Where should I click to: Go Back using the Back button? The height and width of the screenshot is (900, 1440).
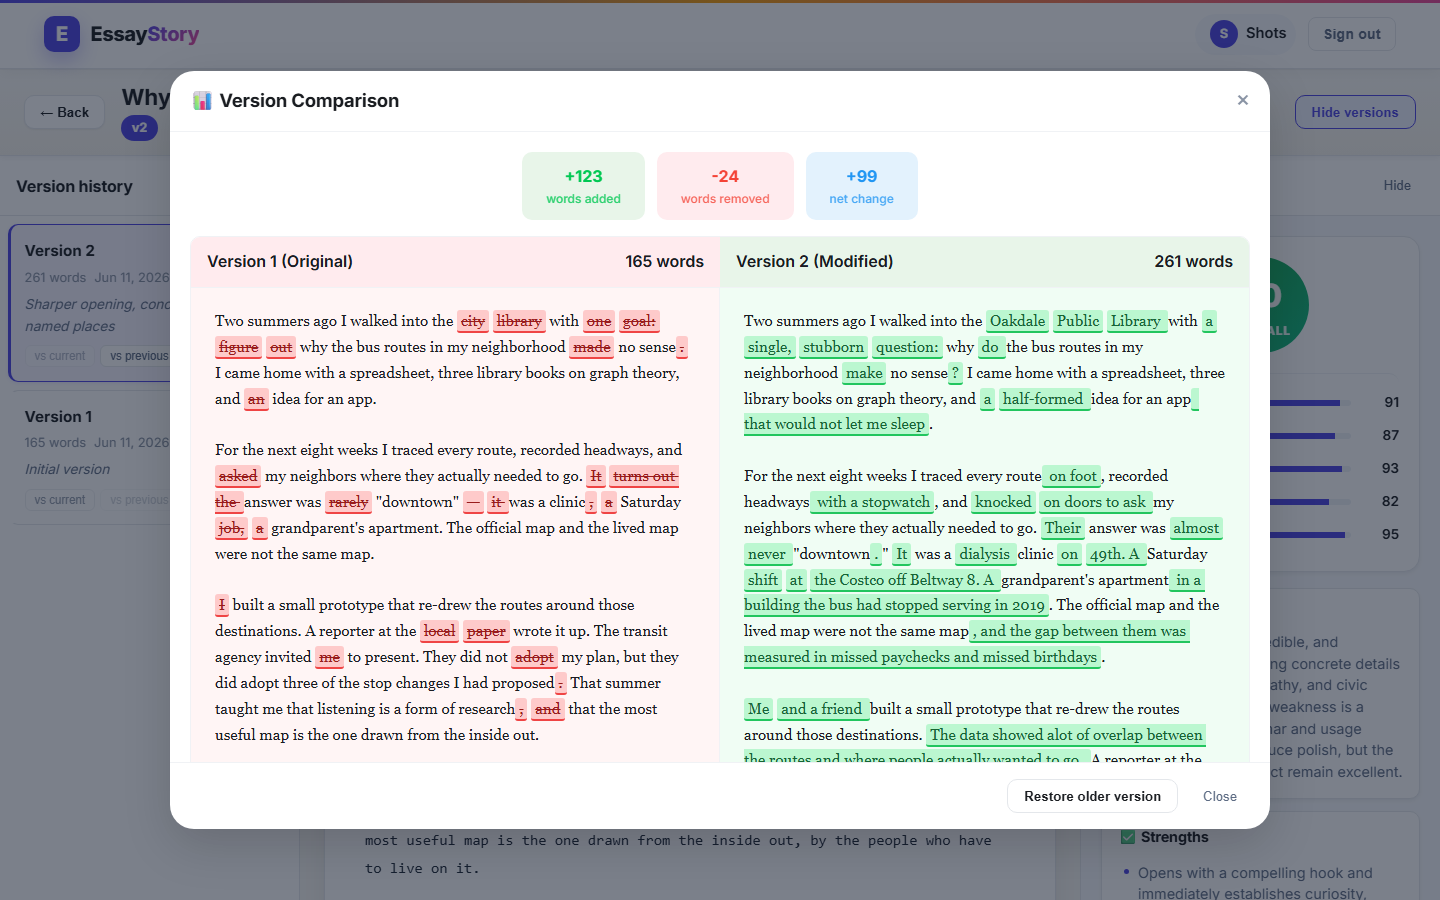coord(64,112)
